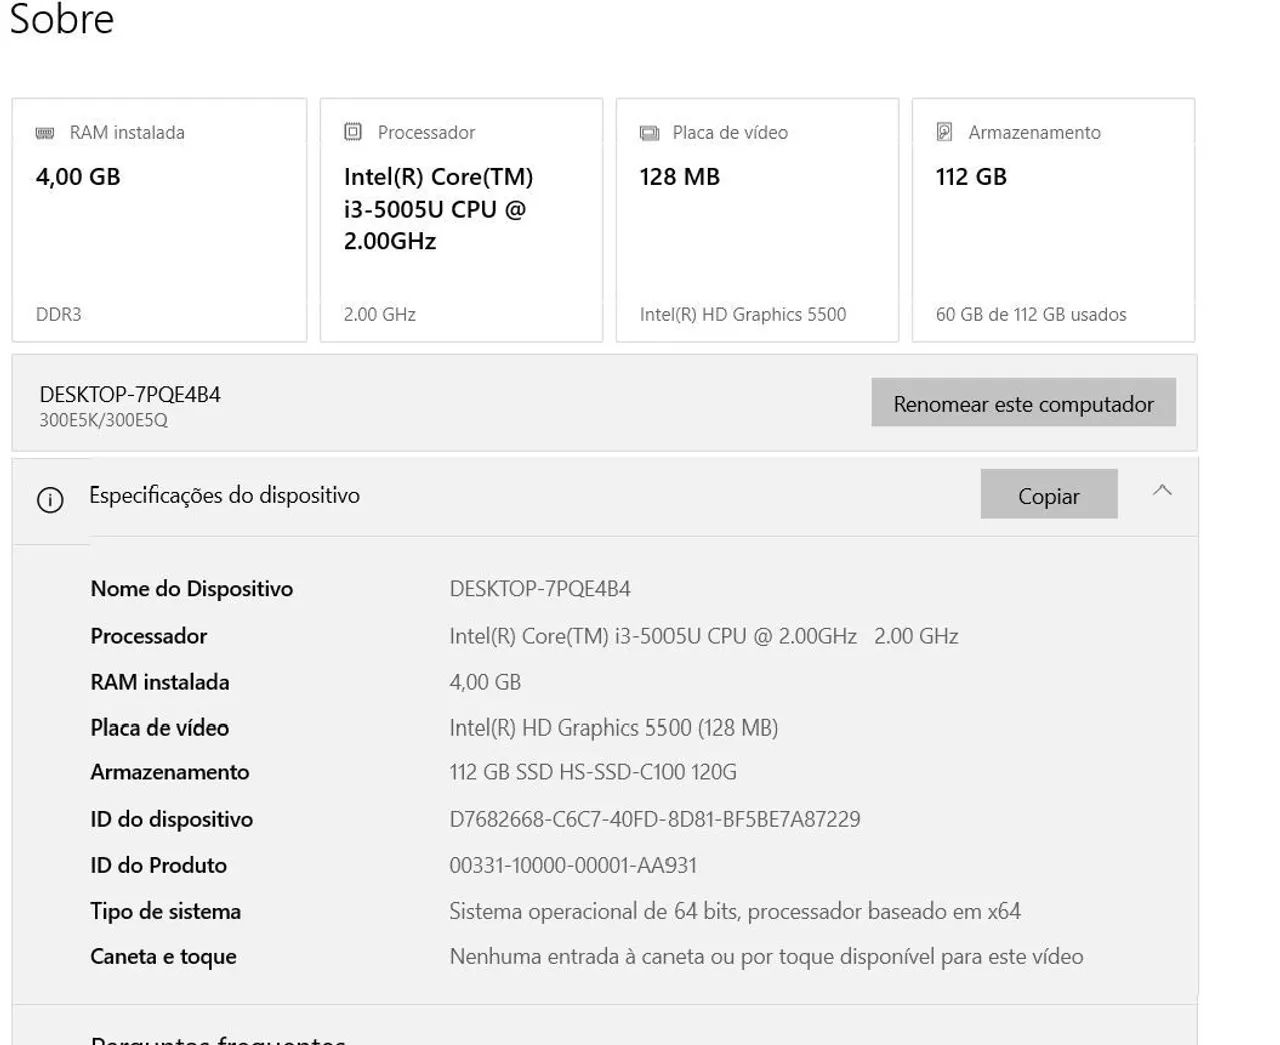
Task: Click the Copiar button
Action: 1049,495
